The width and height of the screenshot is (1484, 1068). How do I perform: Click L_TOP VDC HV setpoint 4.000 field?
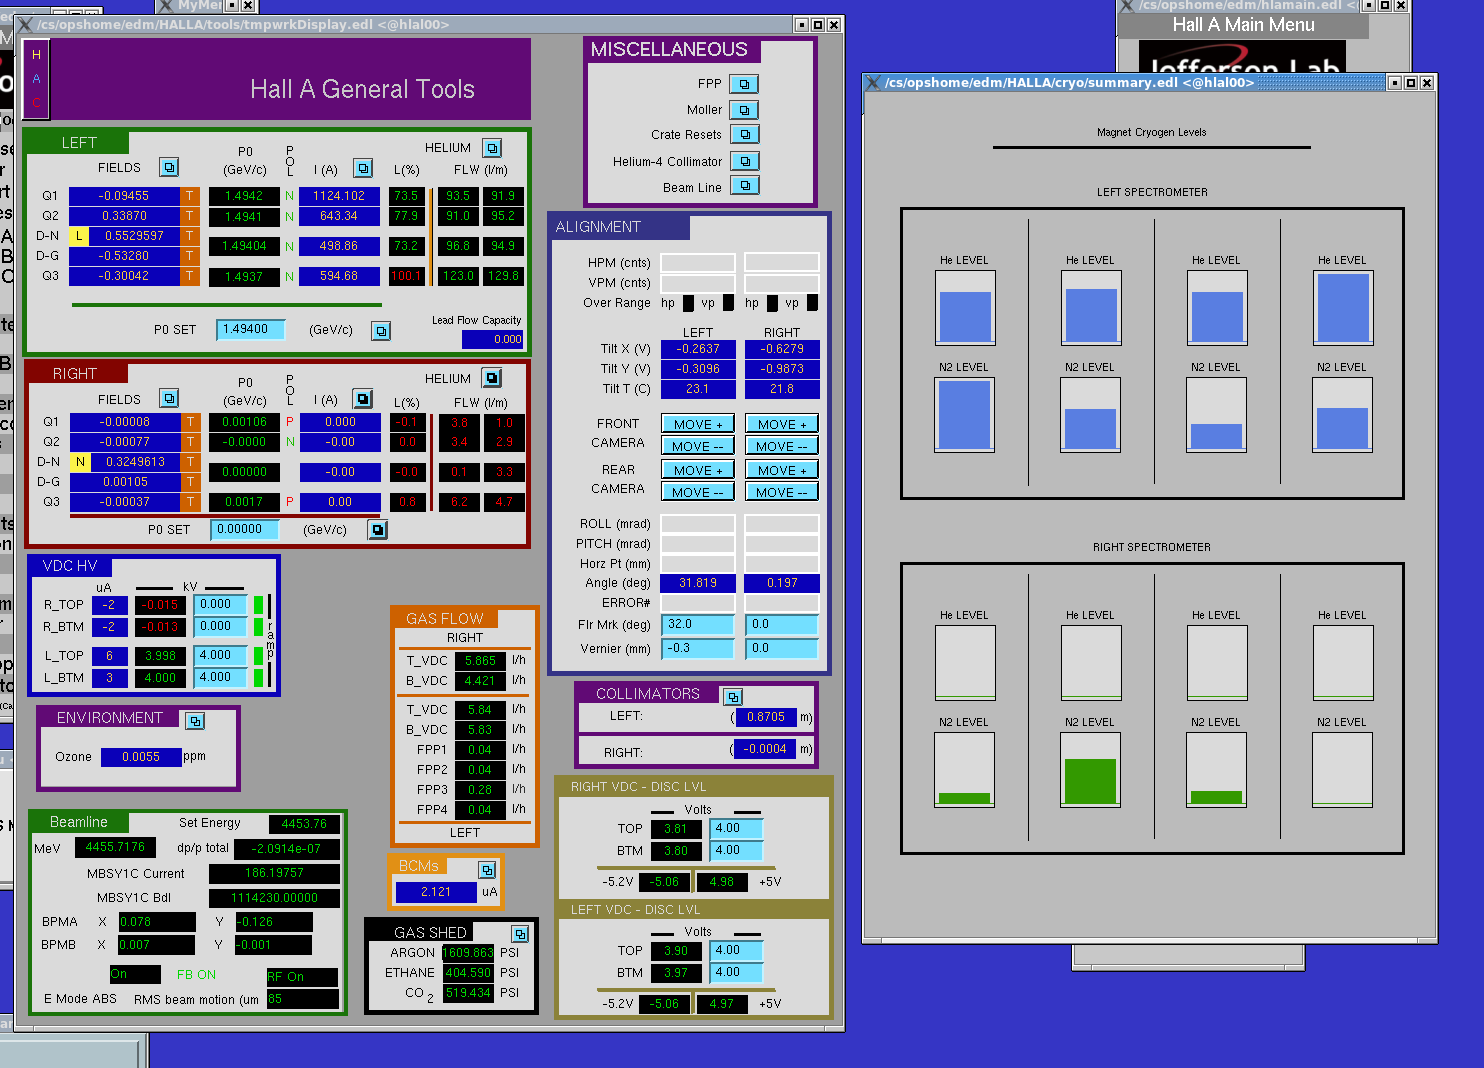click(221, 655)
